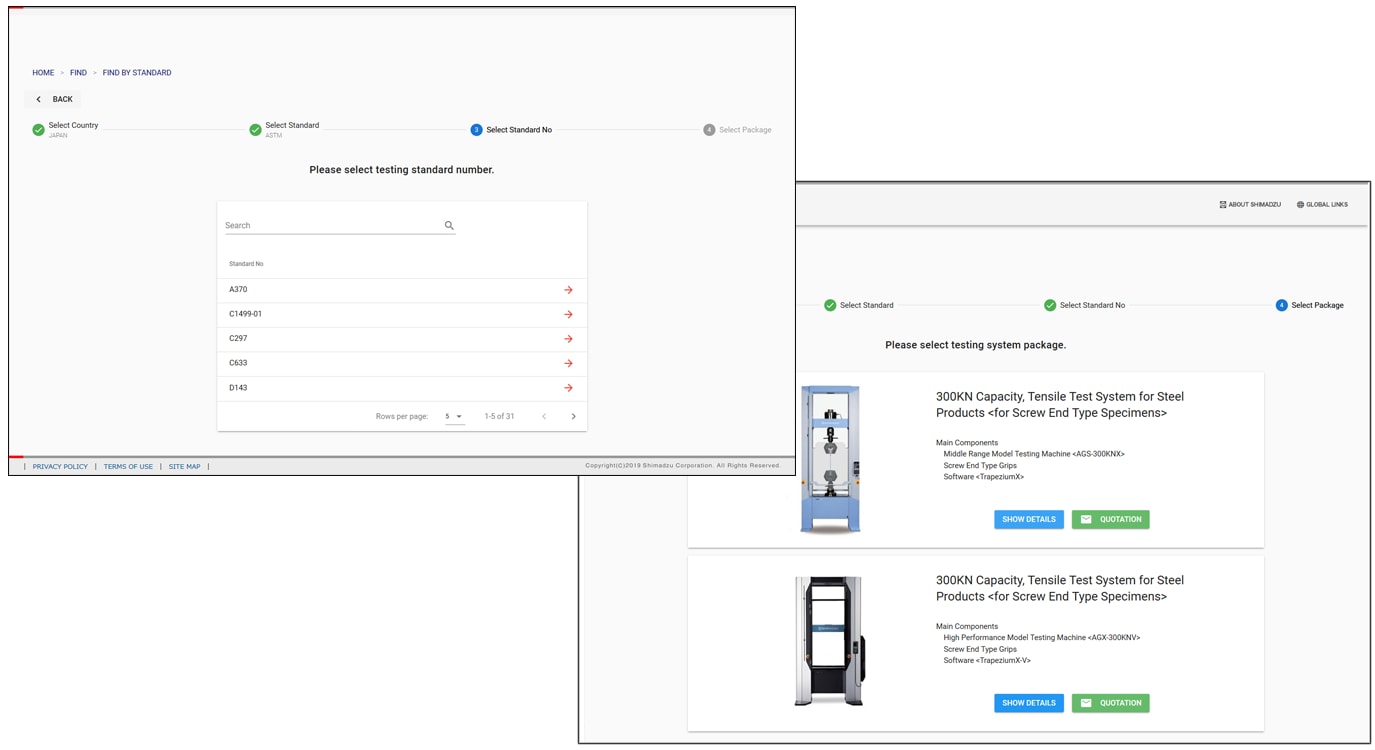Open the FIND breadcrumb link
The width and height of the screenshot is (1375, 750).
[78, 73]
